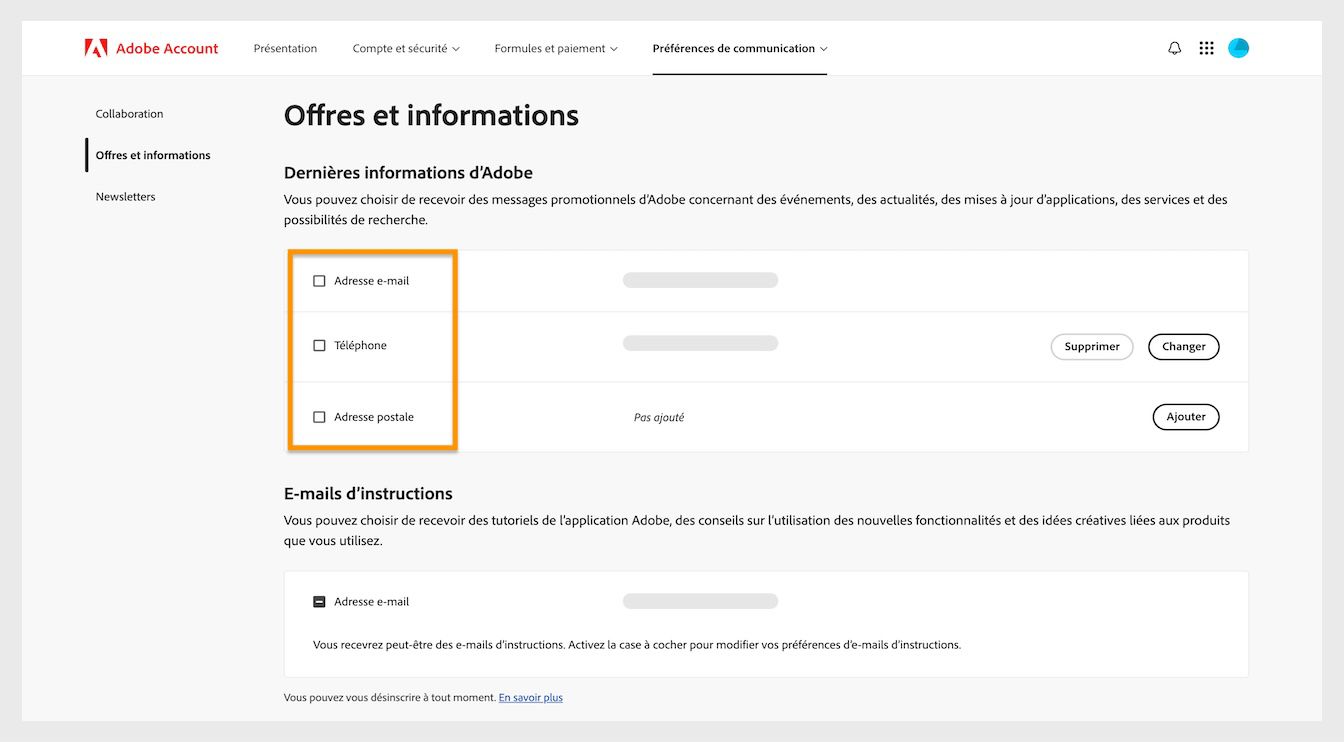The image size is (1344, 742).
Task: Expand the Compte et sécurité menu
Action: pos(406,47)
